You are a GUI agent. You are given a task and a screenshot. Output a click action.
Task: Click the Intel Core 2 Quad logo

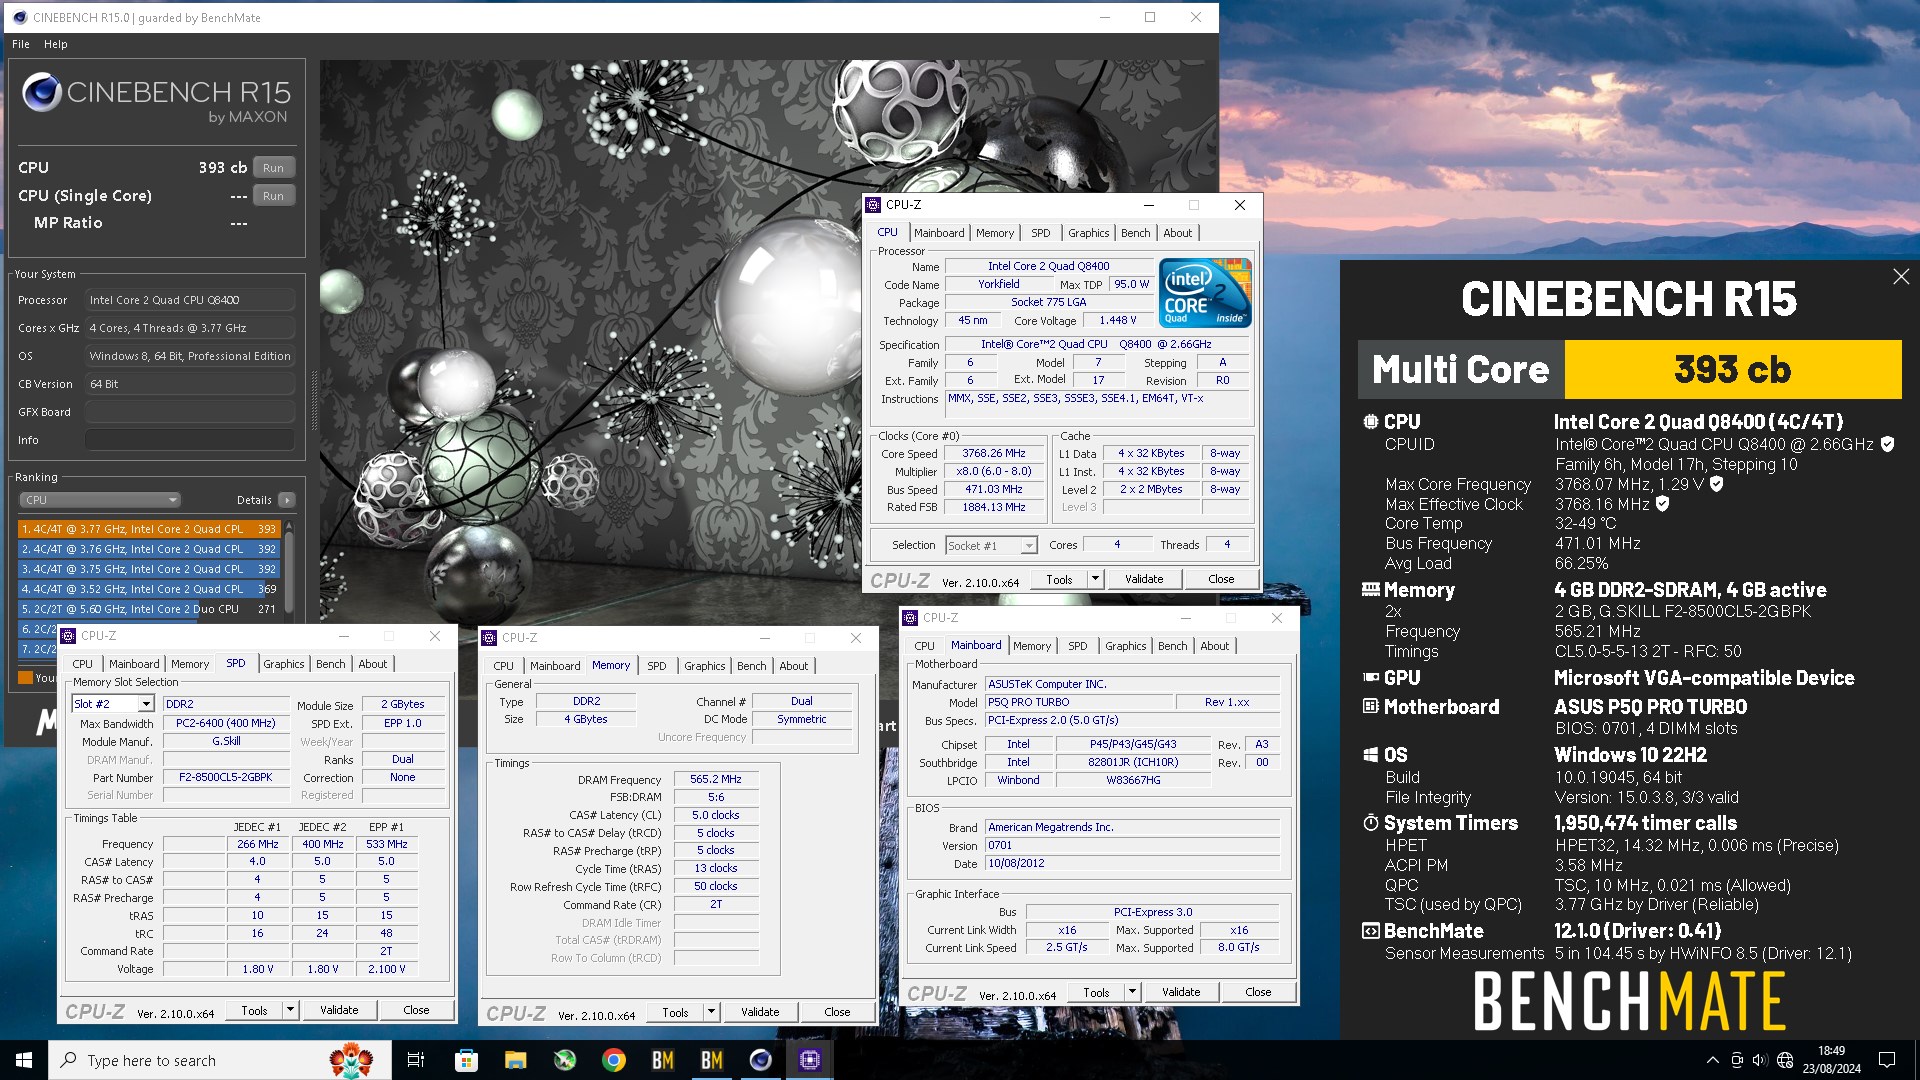click(1205, 292)
